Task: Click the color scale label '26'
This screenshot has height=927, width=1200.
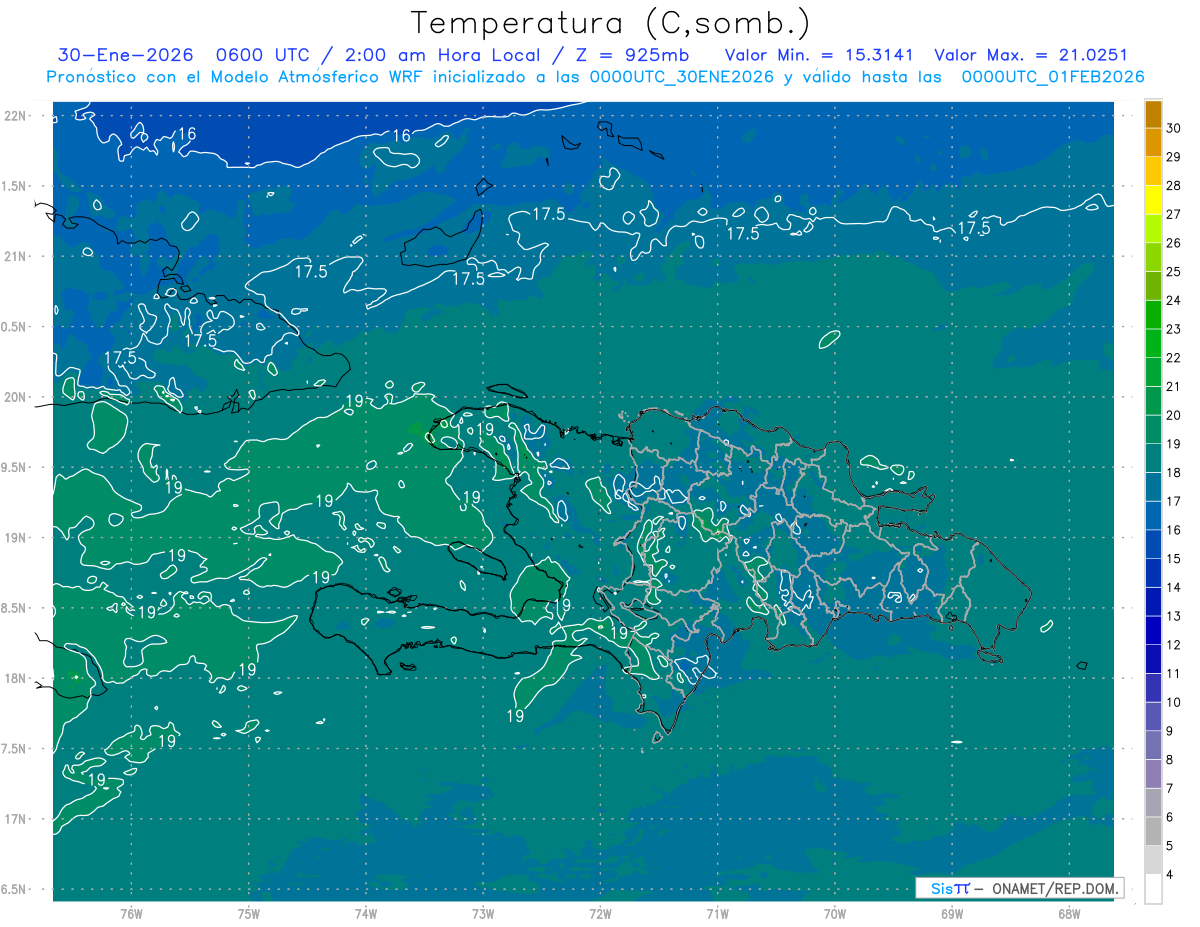Action: pos(1174,243)
